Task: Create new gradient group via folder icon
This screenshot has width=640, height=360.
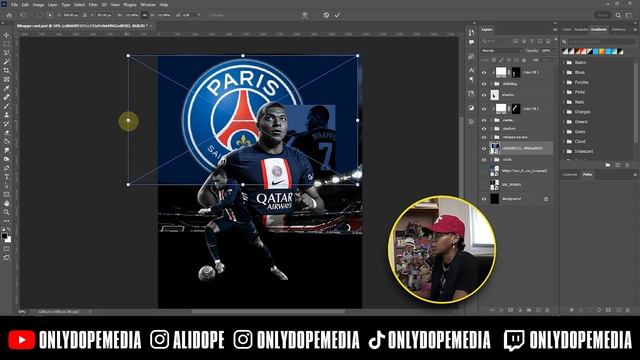Action: pyautogui.click(x=608, y=165)
